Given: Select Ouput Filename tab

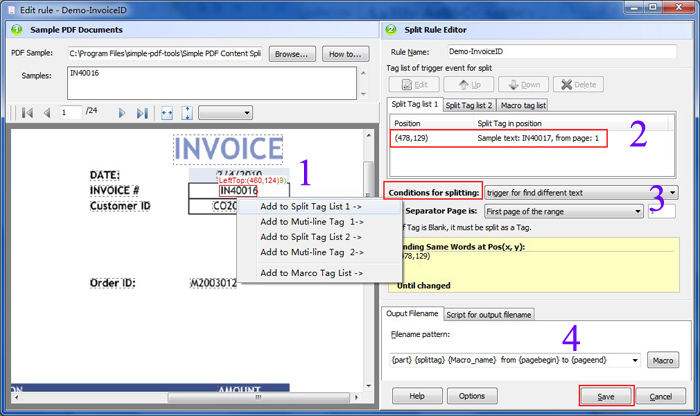Looking at the screenshot, I should point(412,314).
